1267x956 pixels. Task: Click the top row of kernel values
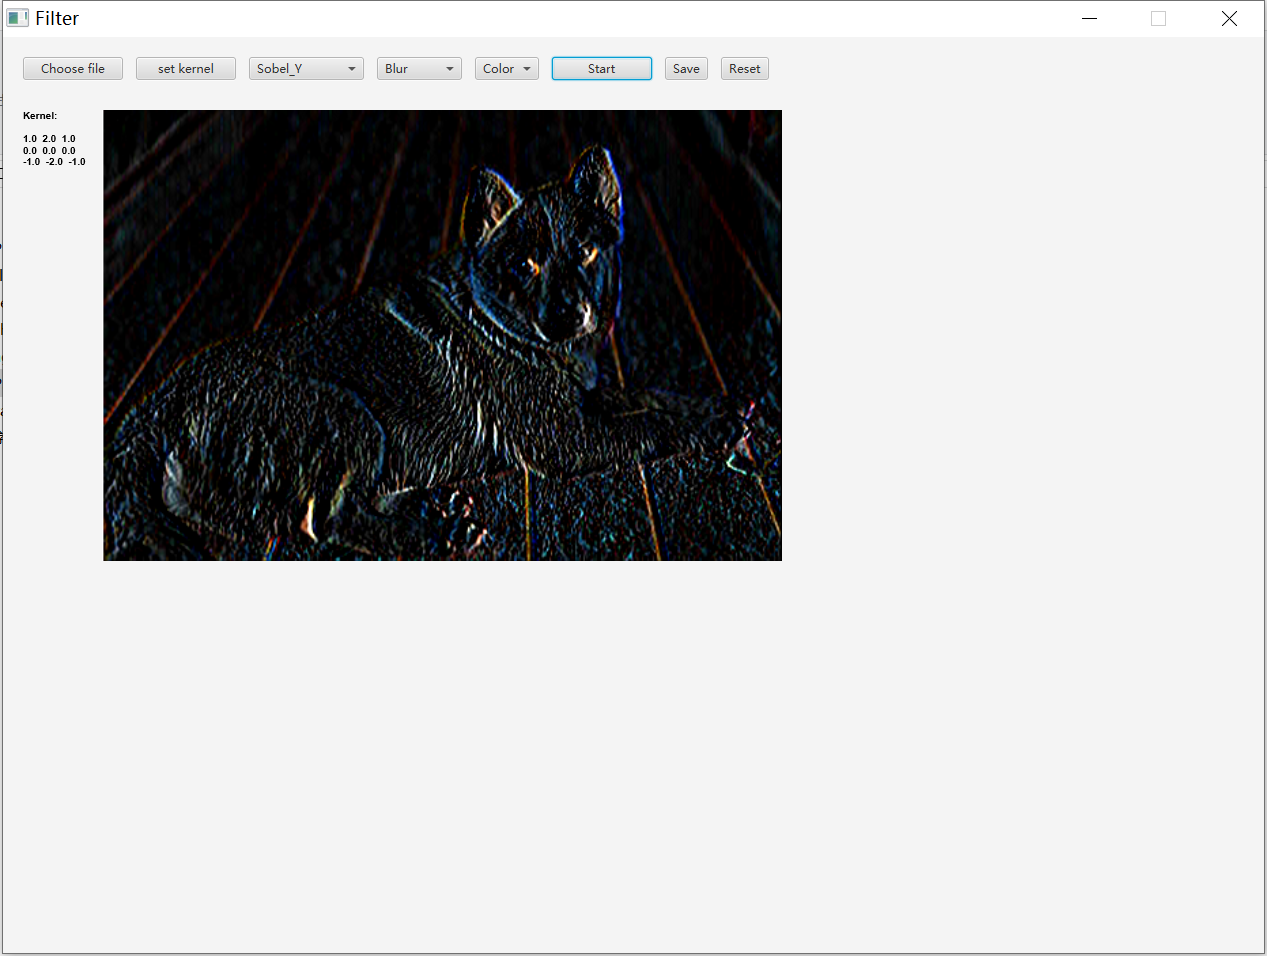tap(49, 139)
